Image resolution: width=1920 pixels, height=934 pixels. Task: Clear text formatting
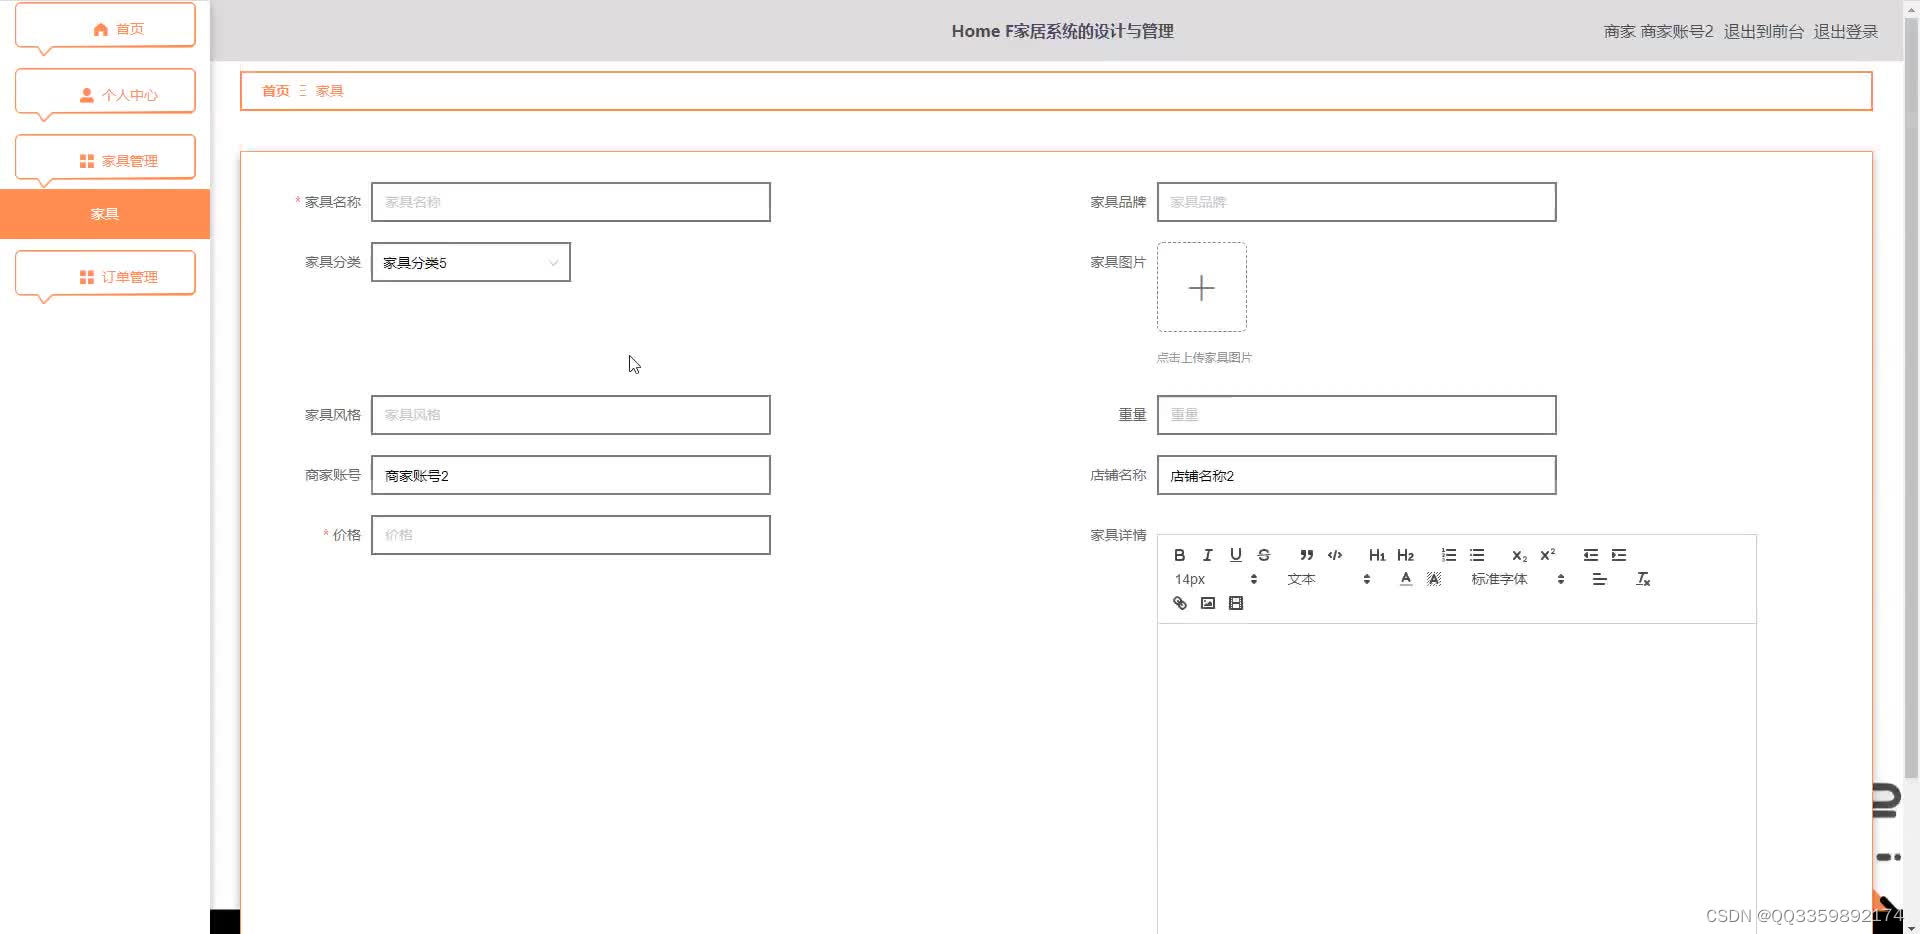pos(1642,579)
